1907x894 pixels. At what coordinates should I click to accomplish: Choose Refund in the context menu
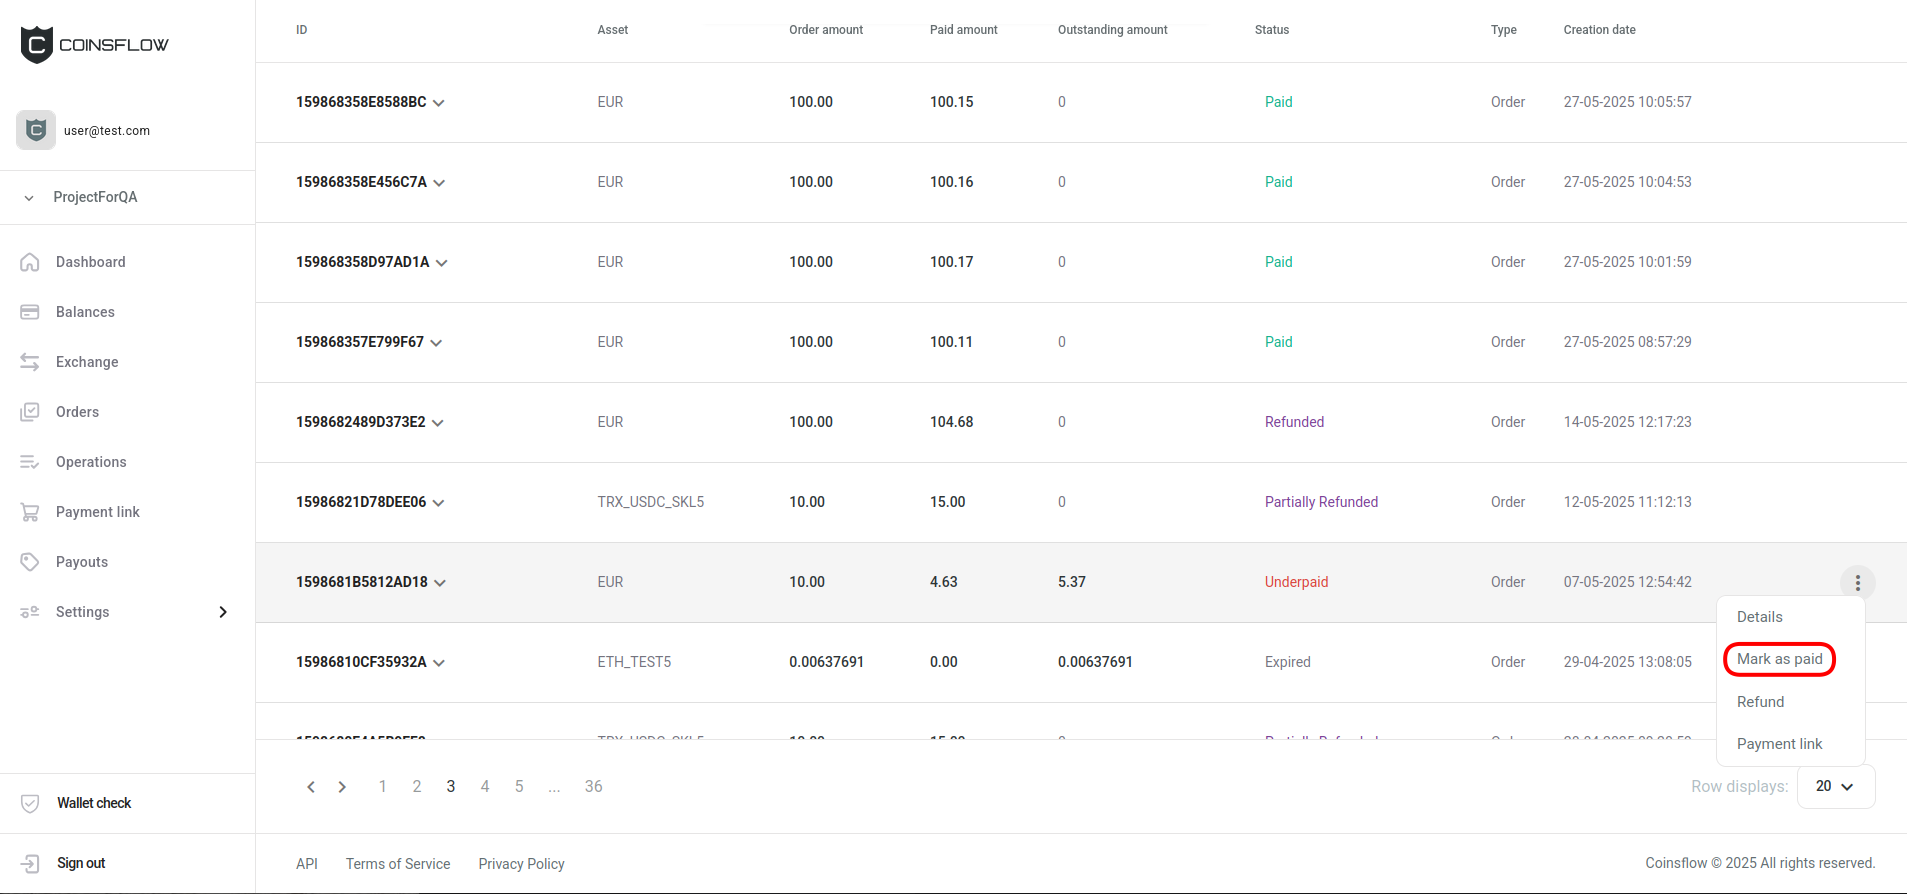[1760, 702]
